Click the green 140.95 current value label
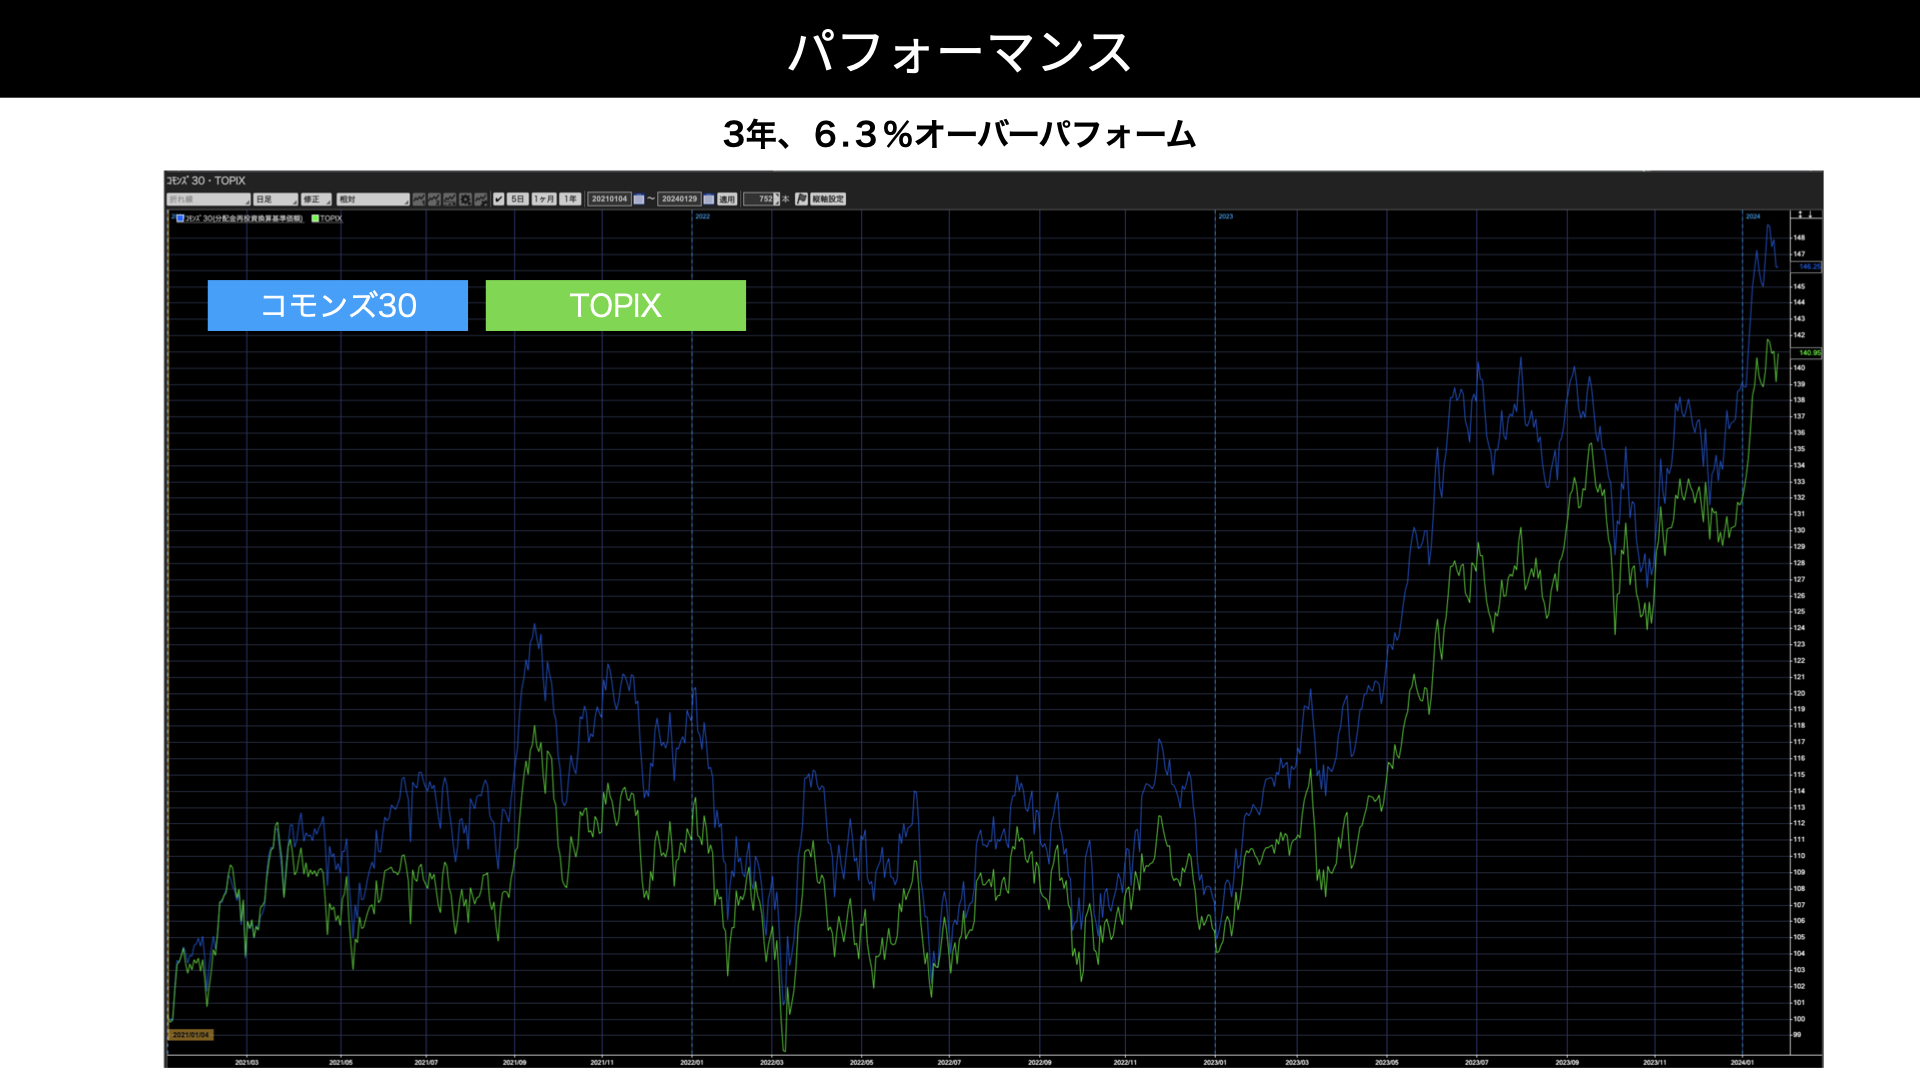1920x1080 pixels. 1809,352
